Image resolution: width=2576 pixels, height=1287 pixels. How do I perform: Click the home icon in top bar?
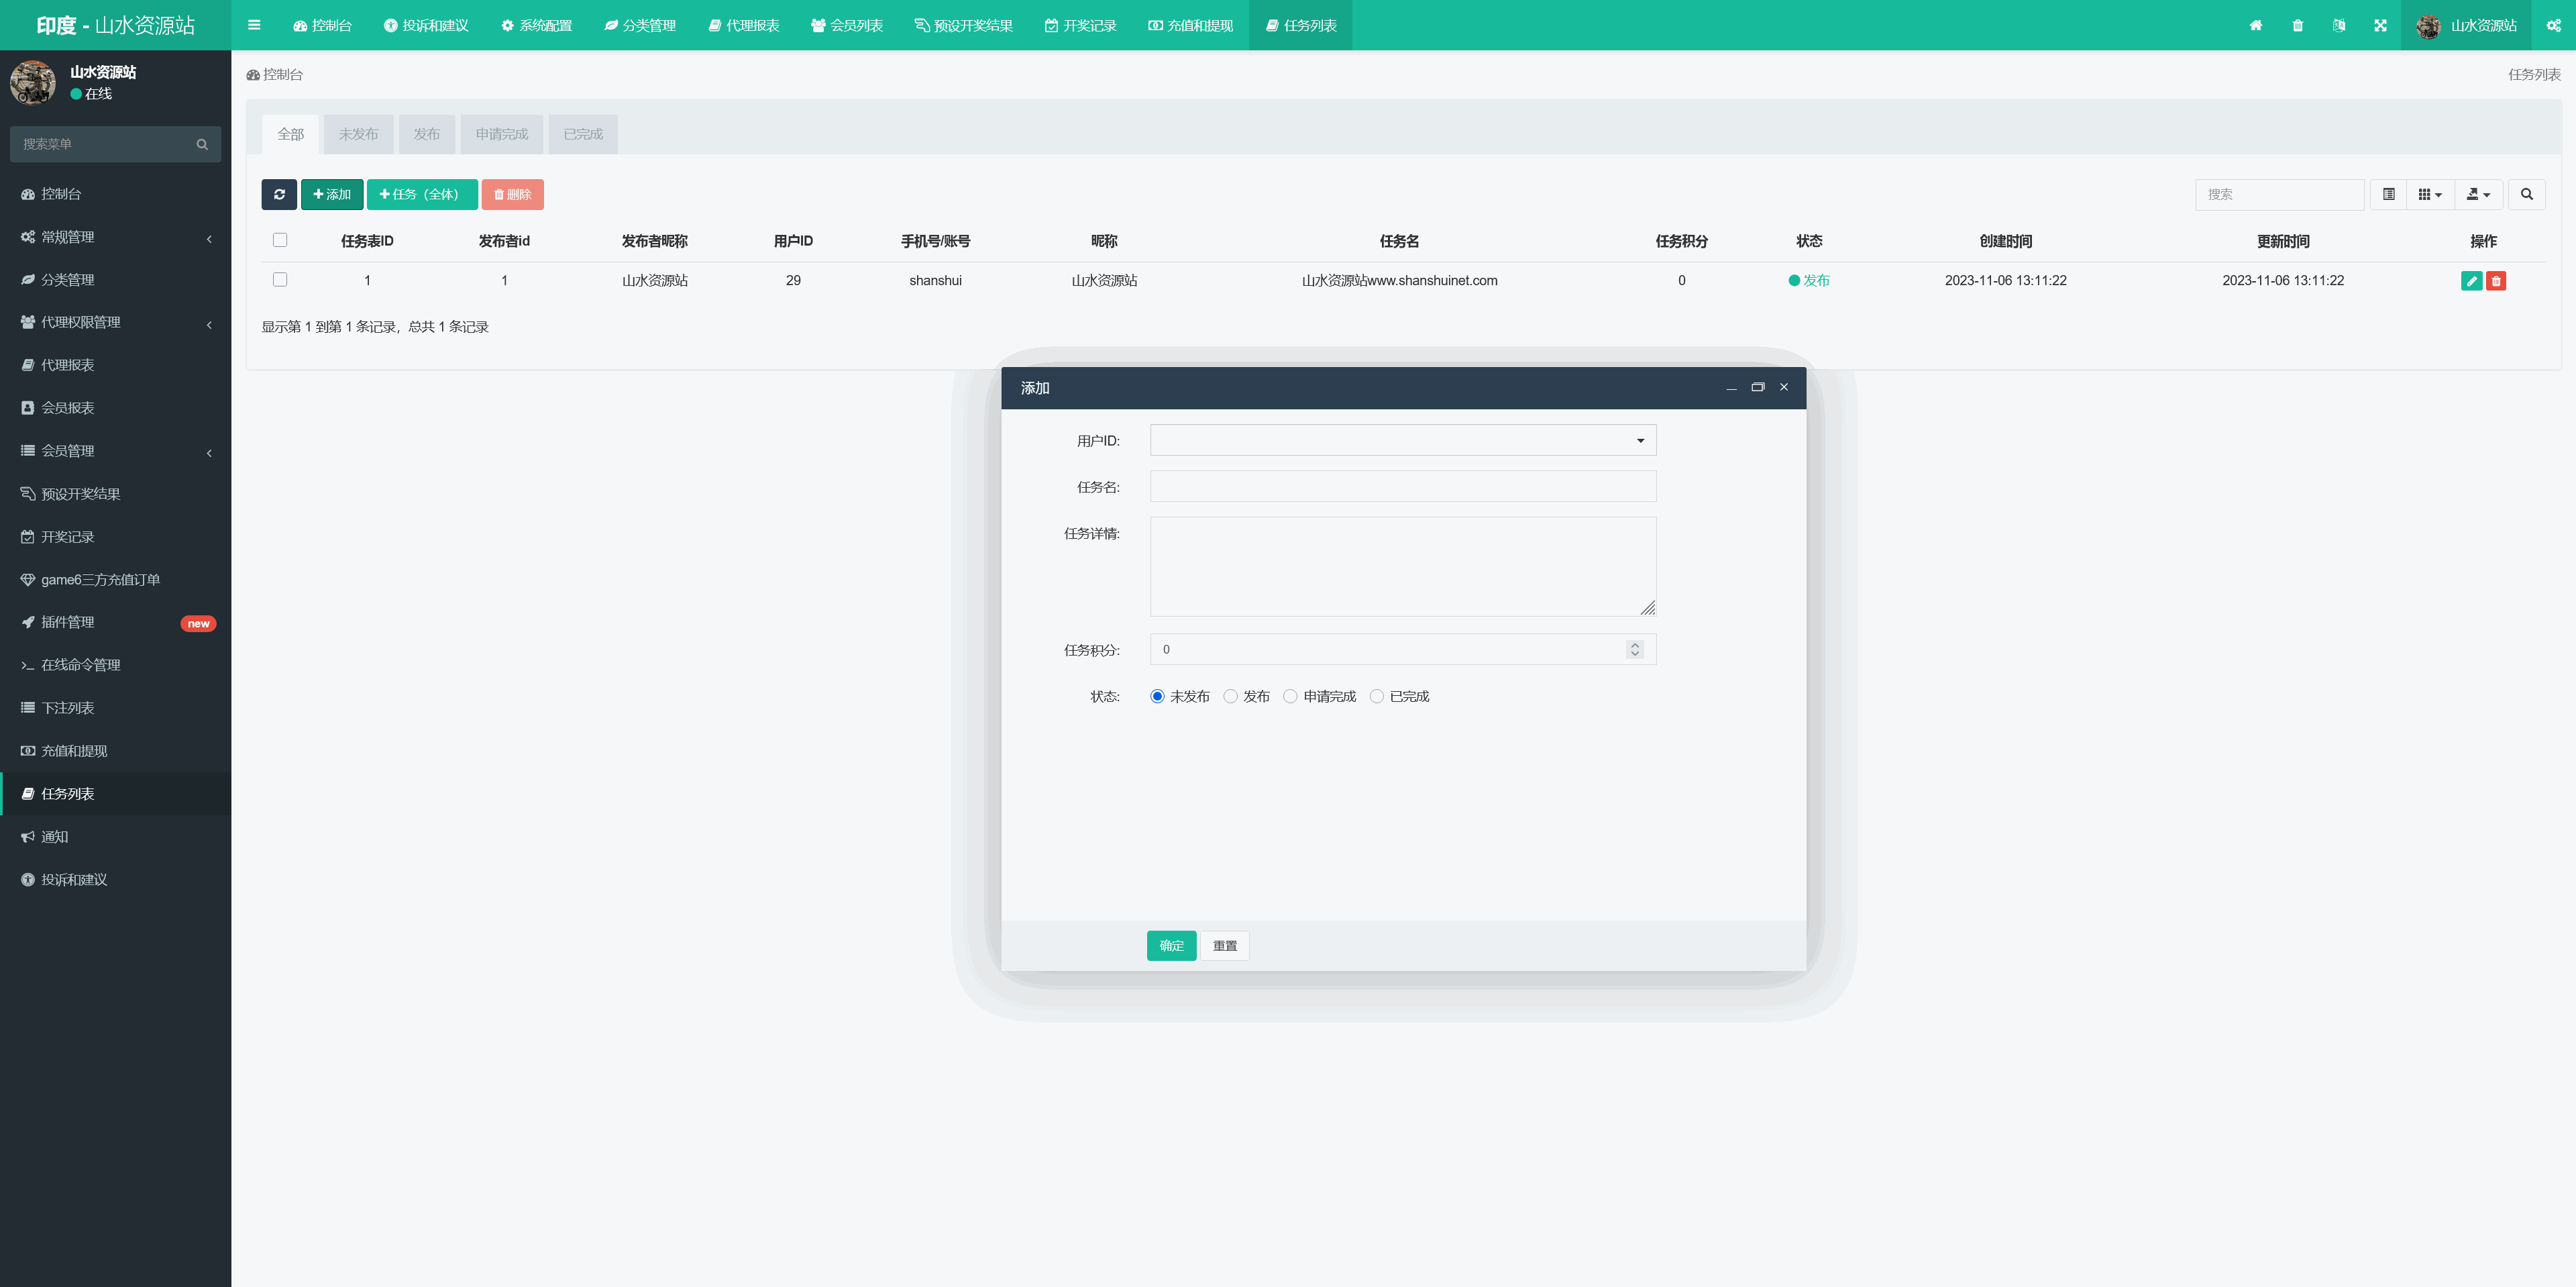tap(2255, 26)
